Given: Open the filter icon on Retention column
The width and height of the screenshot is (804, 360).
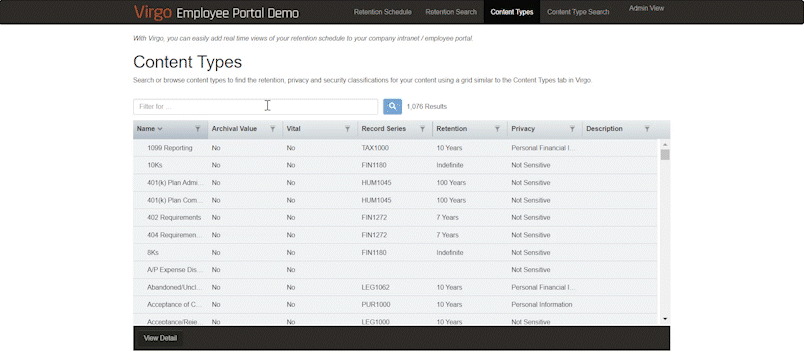Looking at the screenshot, I should click(x=497, y=129).
